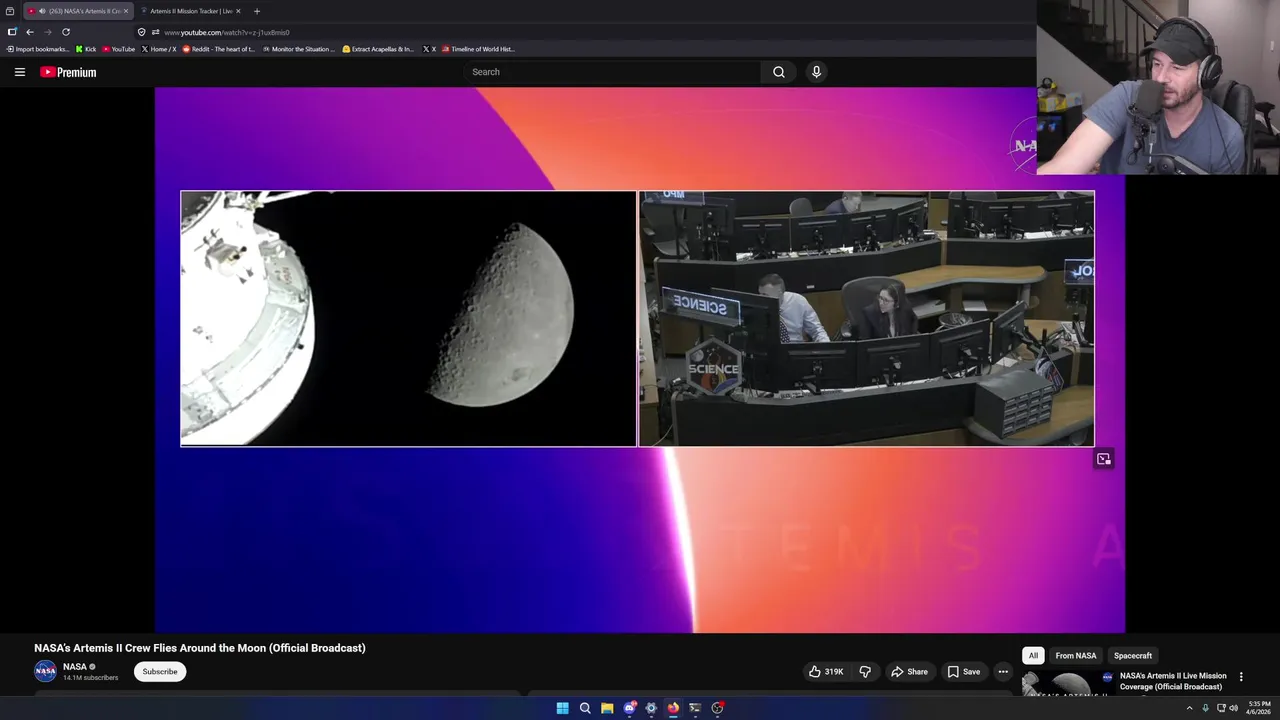
Task: Go to the YouTube Premium home logo
Action: point(68,72)
